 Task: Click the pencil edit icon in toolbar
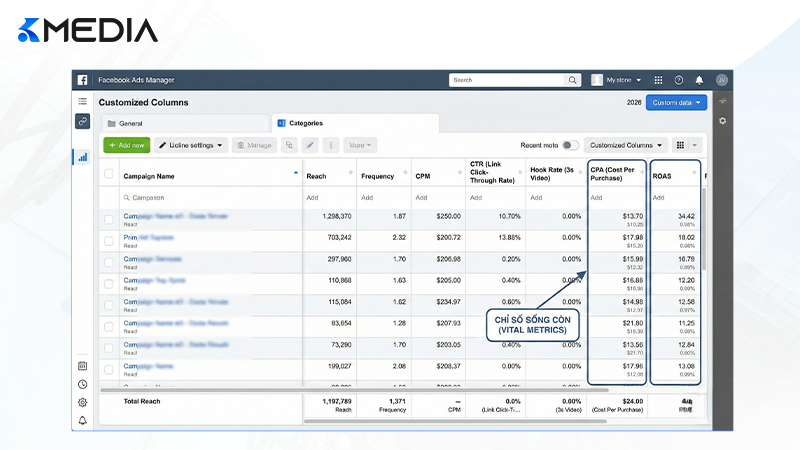coord(310,145)
